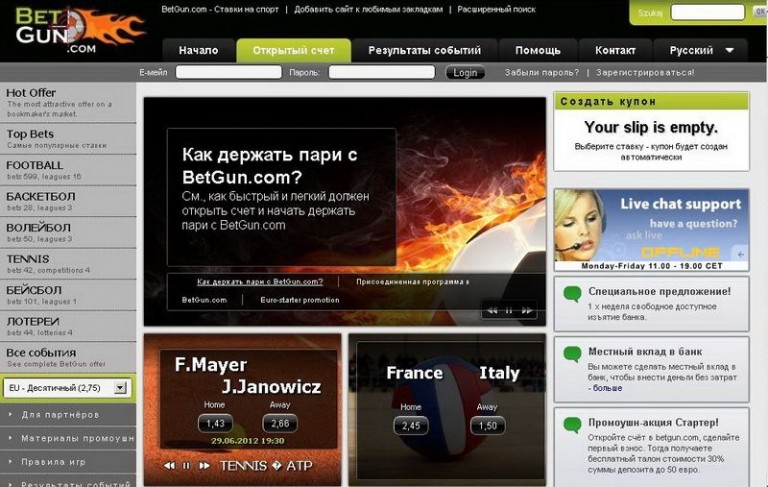Open the Результаты событий tab

pyautogui.click(x=425, y=50)
